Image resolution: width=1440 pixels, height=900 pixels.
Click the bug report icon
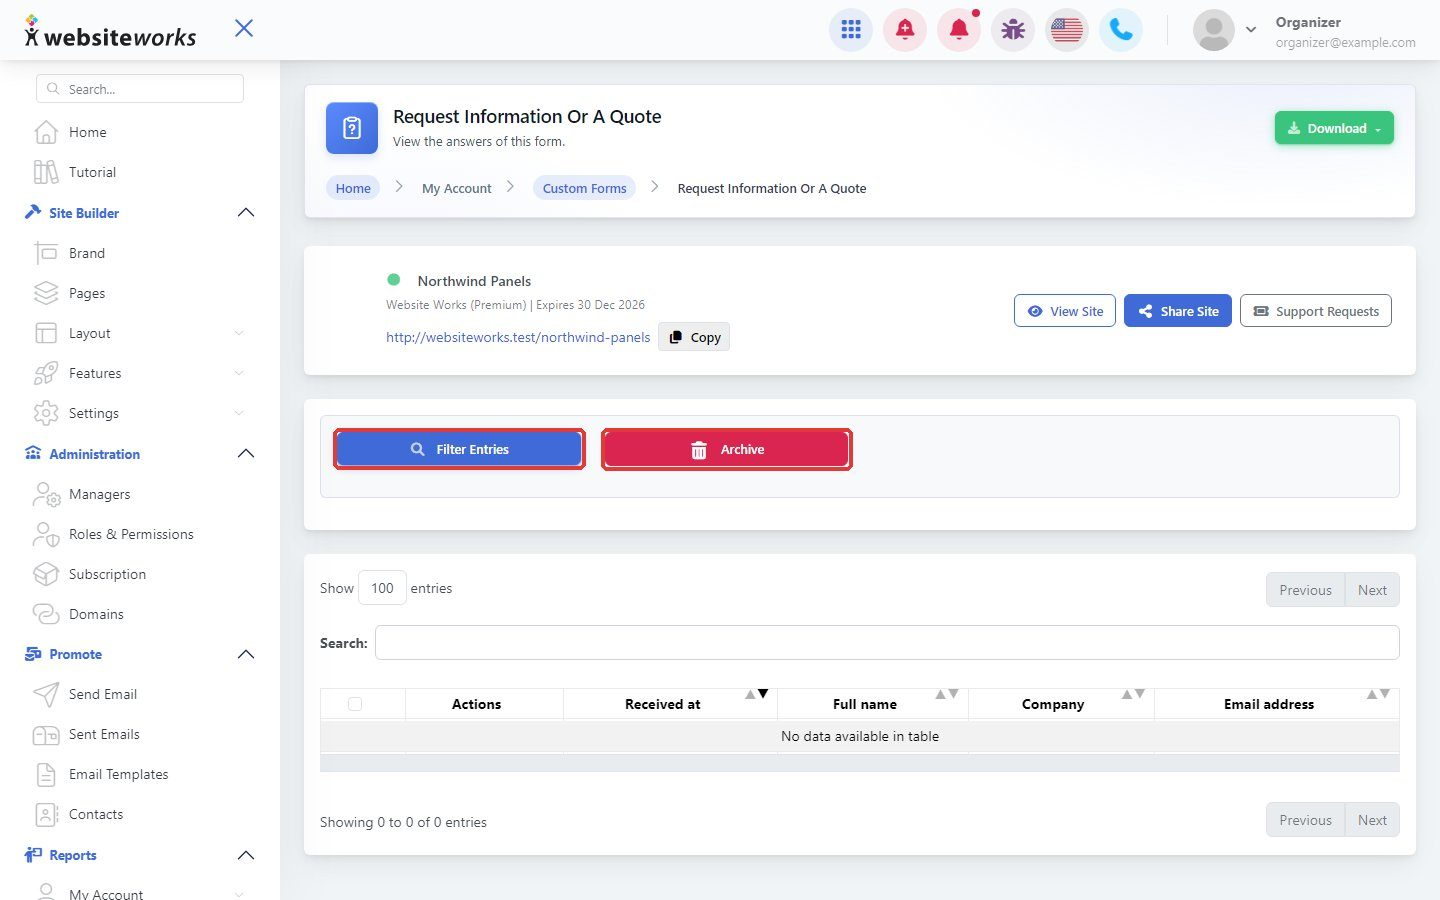[x=1013, y=30]
